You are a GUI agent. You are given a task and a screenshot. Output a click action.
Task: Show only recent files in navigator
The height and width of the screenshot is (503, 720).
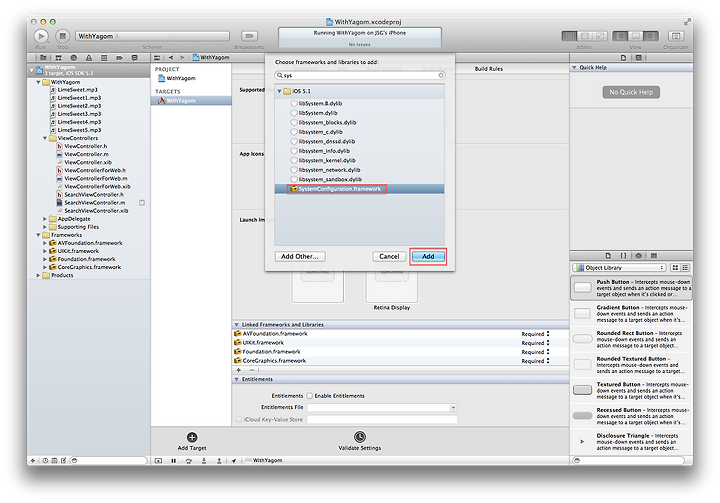pos(45,460)
